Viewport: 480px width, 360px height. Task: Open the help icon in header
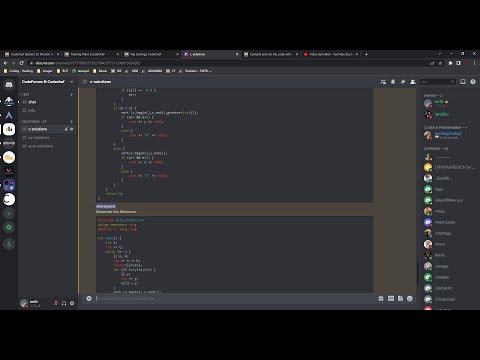coord(473,82)
